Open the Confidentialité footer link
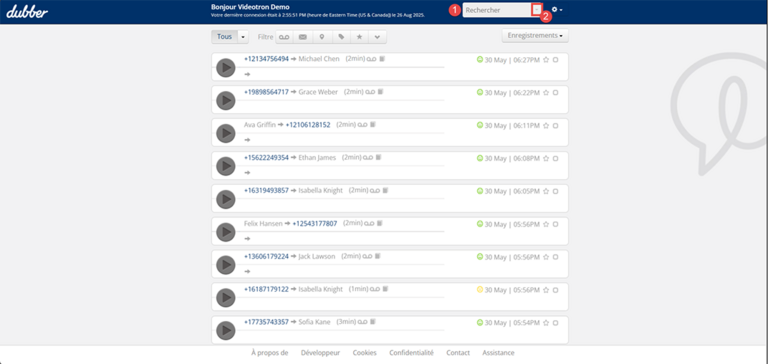The image size is (768, 364). click(411, 353)
